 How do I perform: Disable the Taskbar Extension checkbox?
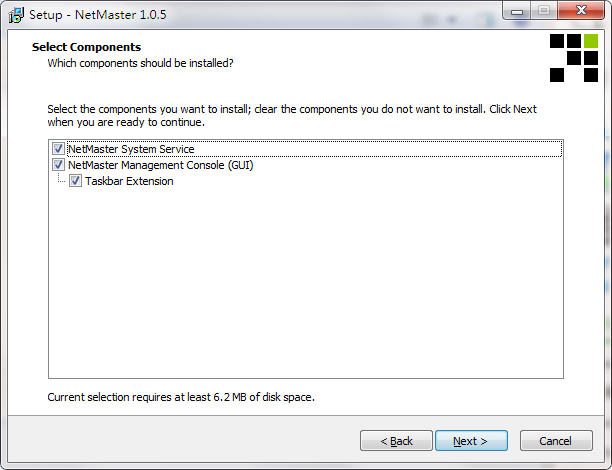point(76,181)
